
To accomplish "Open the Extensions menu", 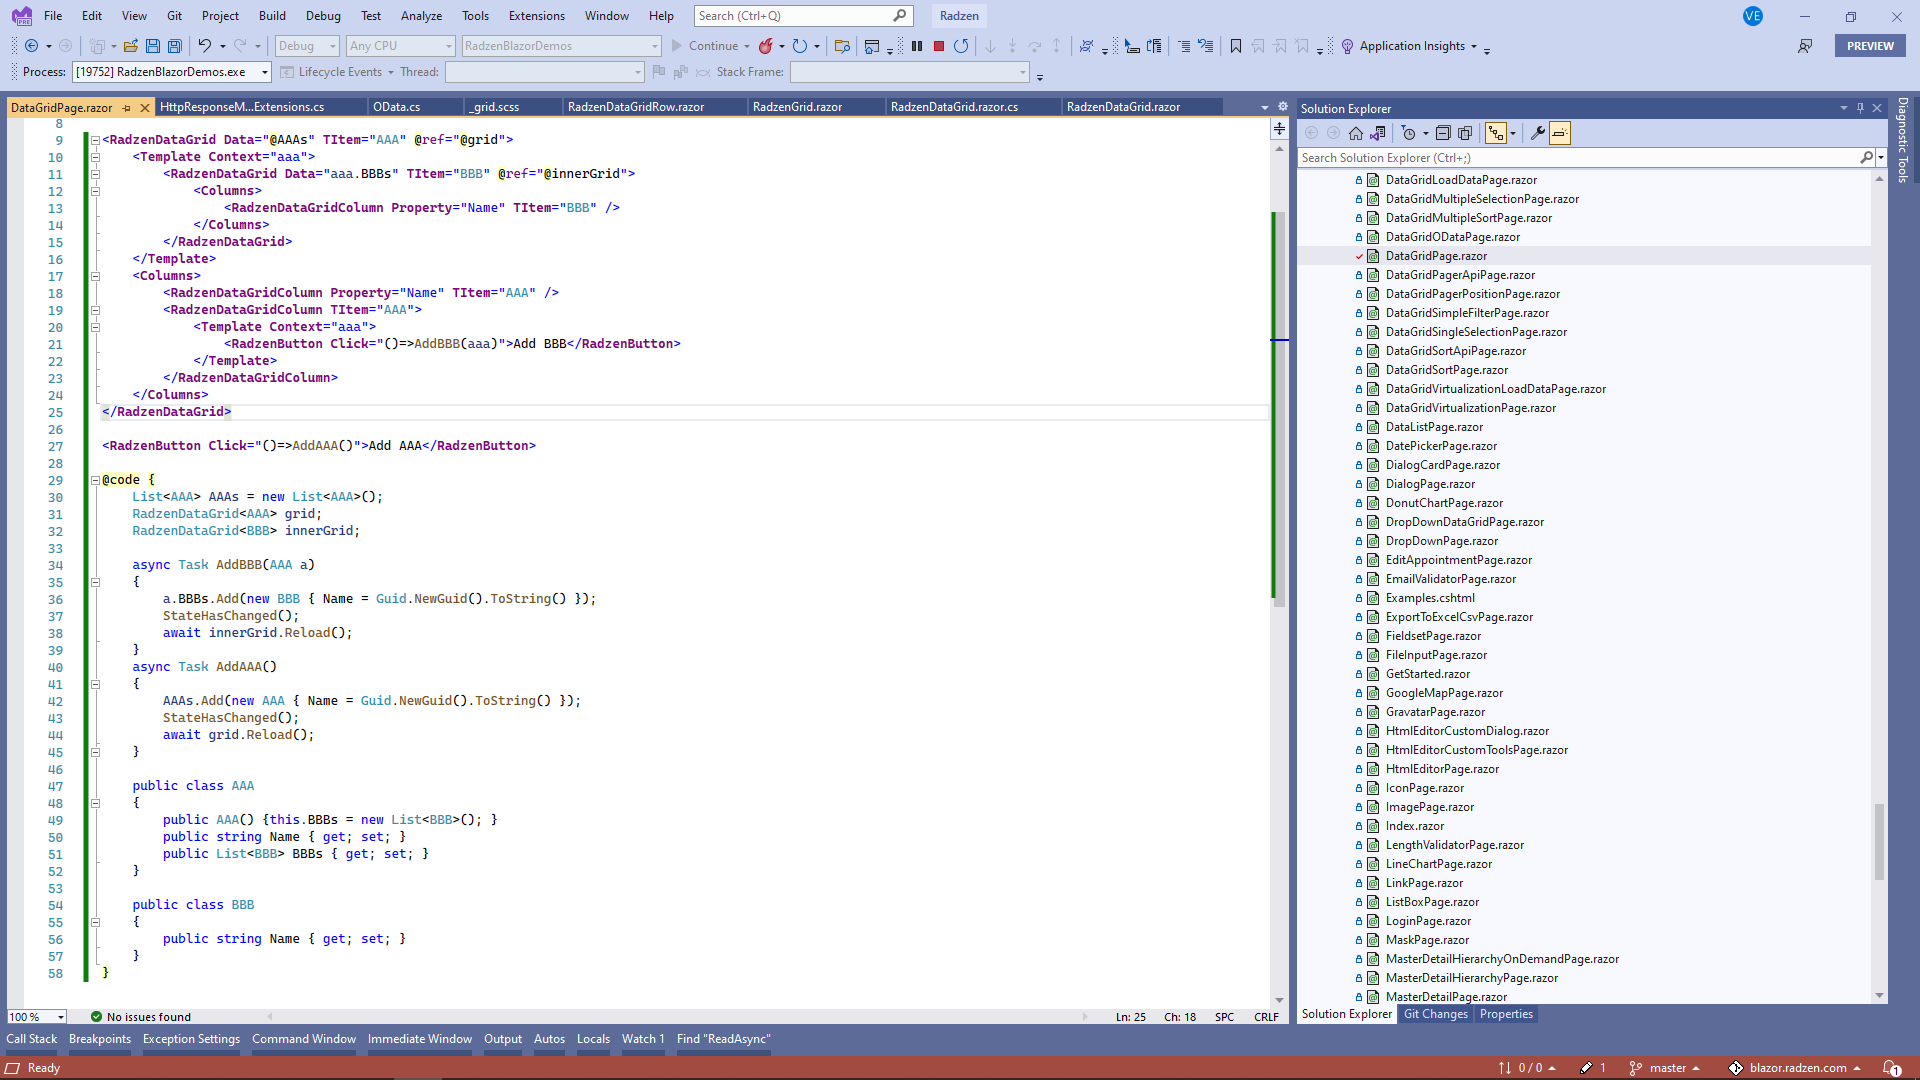I will [536, 16].
